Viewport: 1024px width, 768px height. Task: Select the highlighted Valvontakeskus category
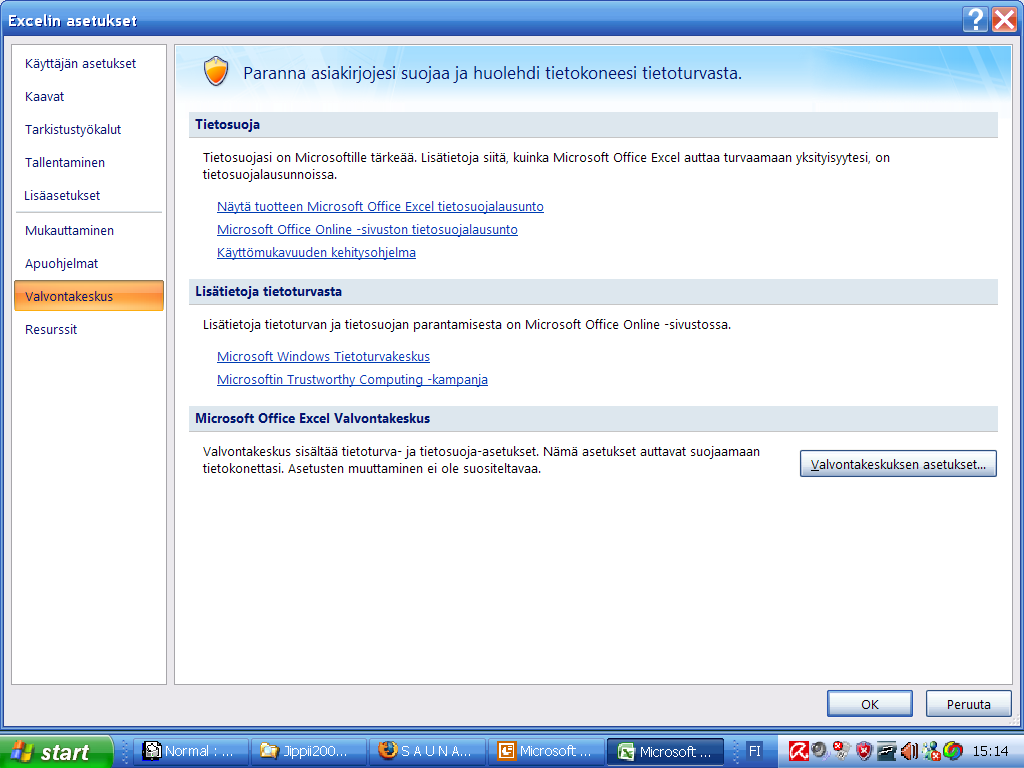coord(89,296)
